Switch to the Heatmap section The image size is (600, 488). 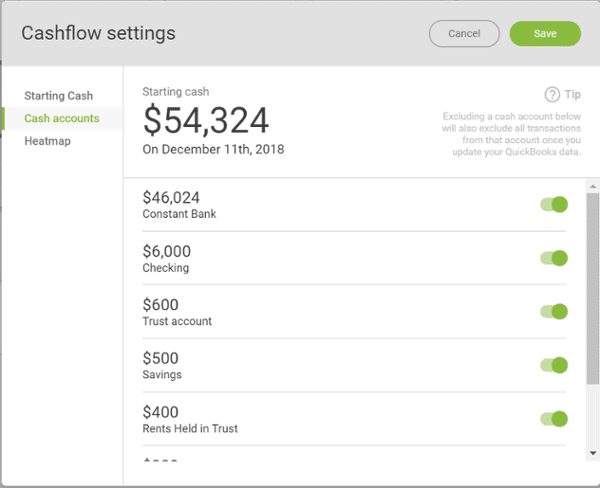tap(47, 141)
